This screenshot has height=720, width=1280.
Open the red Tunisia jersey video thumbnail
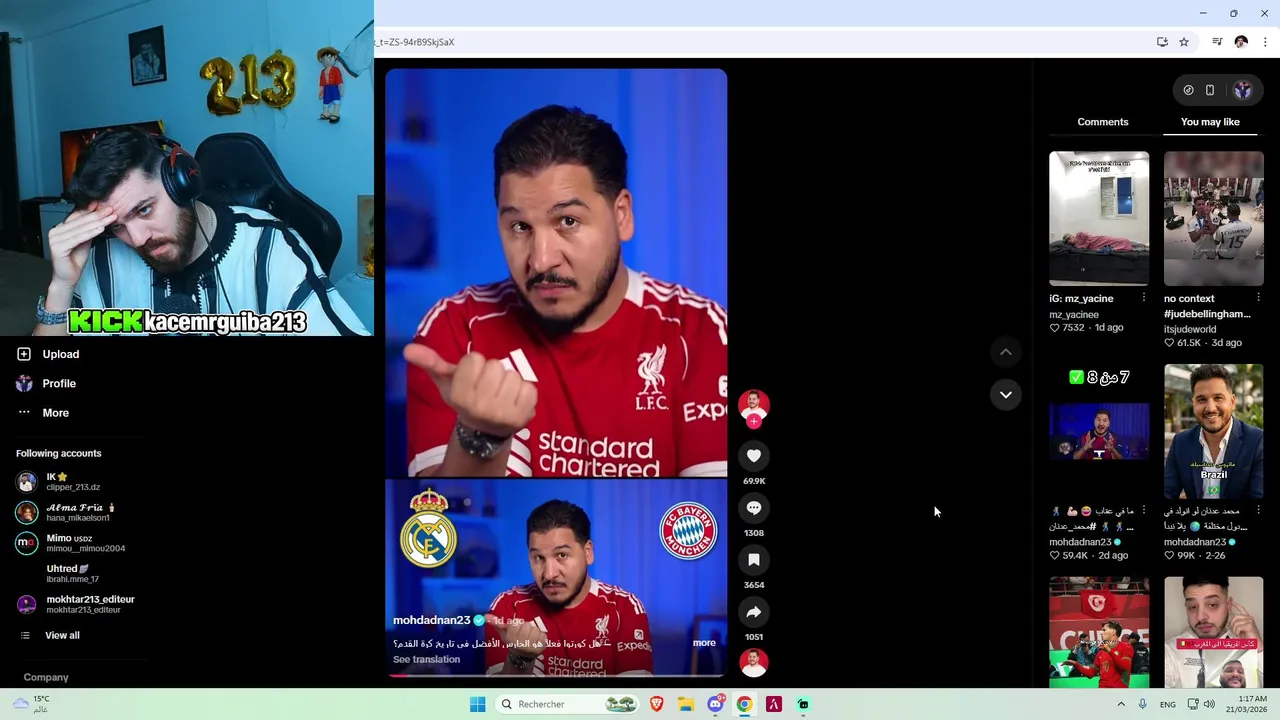[1099, 632]
